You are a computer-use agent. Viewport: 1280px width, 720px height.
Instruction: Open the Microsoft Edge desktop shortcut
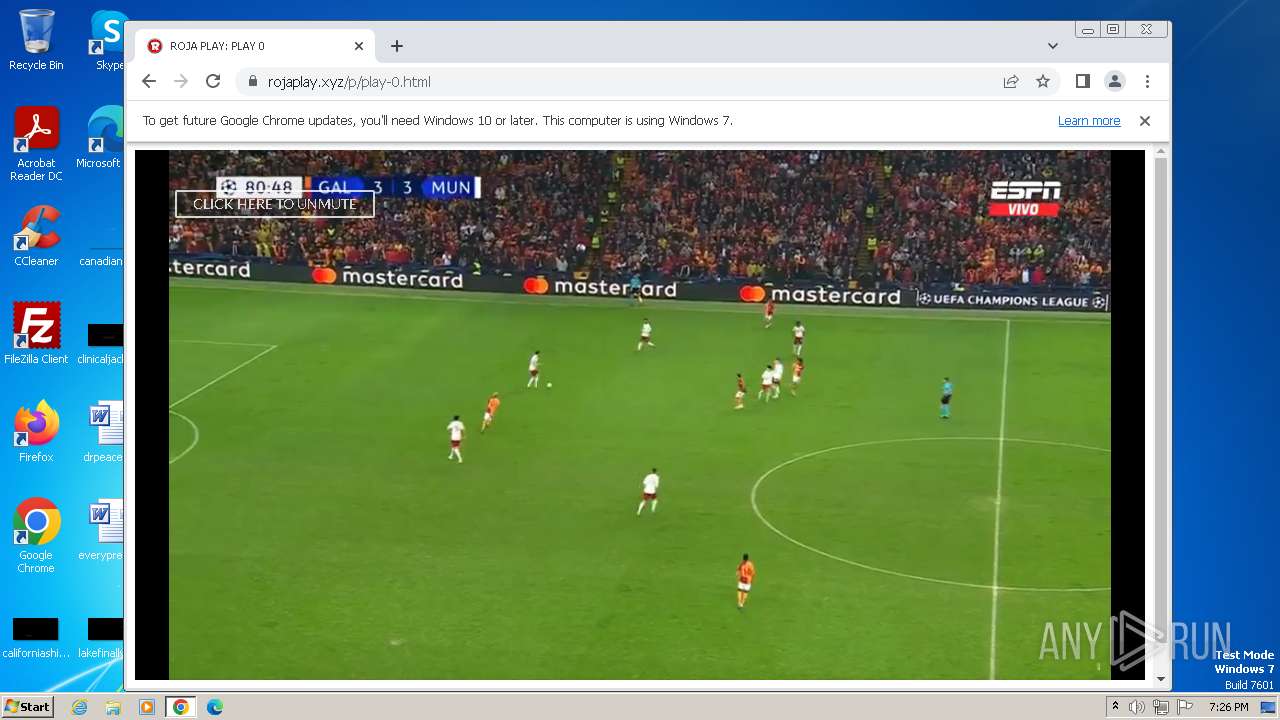(103, 138)
